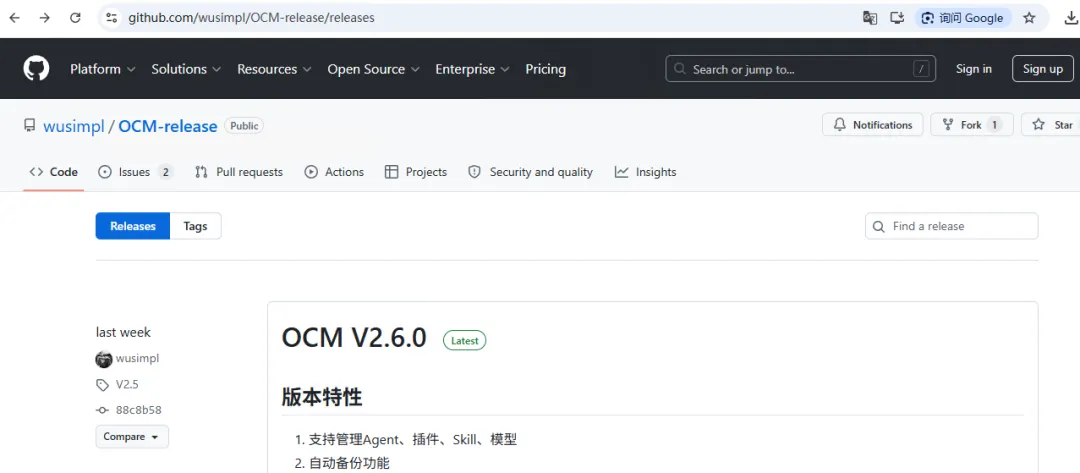The image size is (1080, 473).
Task: Open the OCM V2.6.0 release title
Action: (354, 339)
